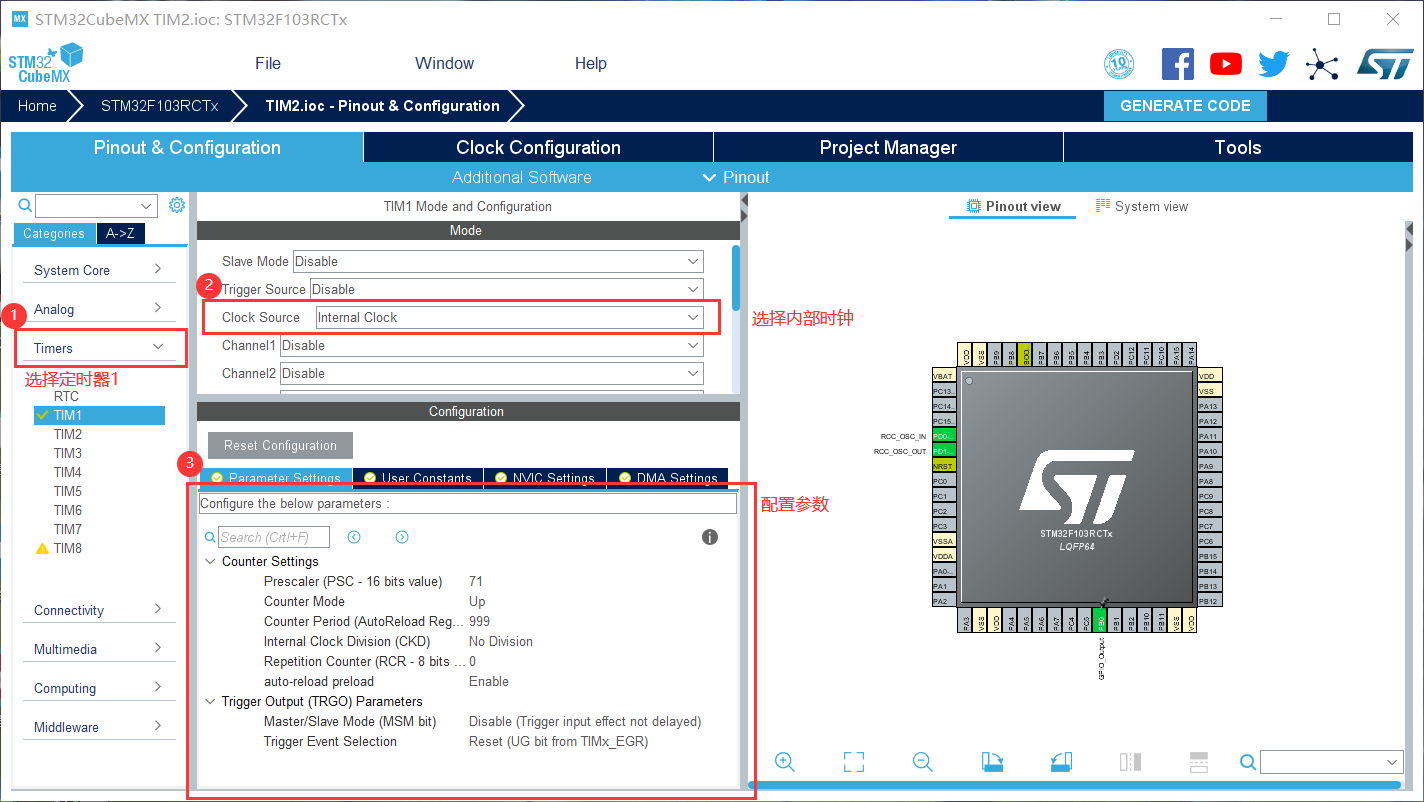Open the categories settings gear
This screenshot has width=1424, height=802.
pyautogui.click(x=177, y=205)
